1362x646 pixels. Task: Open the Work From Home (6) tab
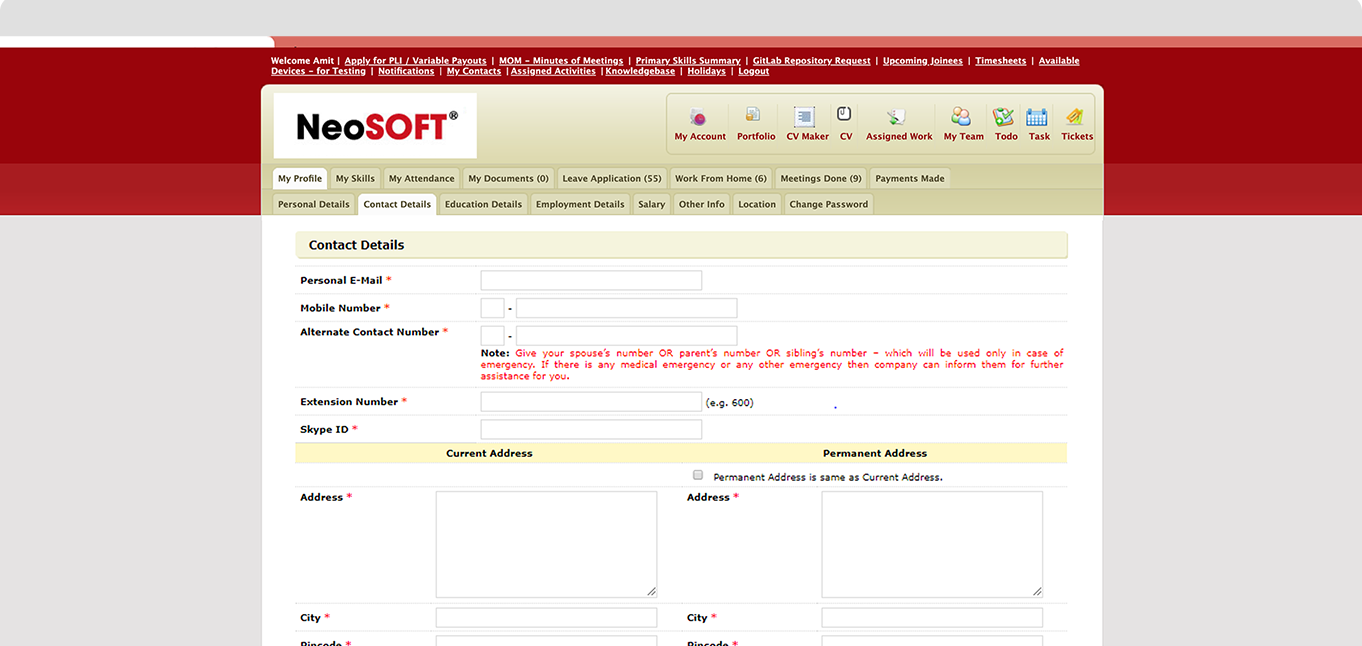[721, 179]
